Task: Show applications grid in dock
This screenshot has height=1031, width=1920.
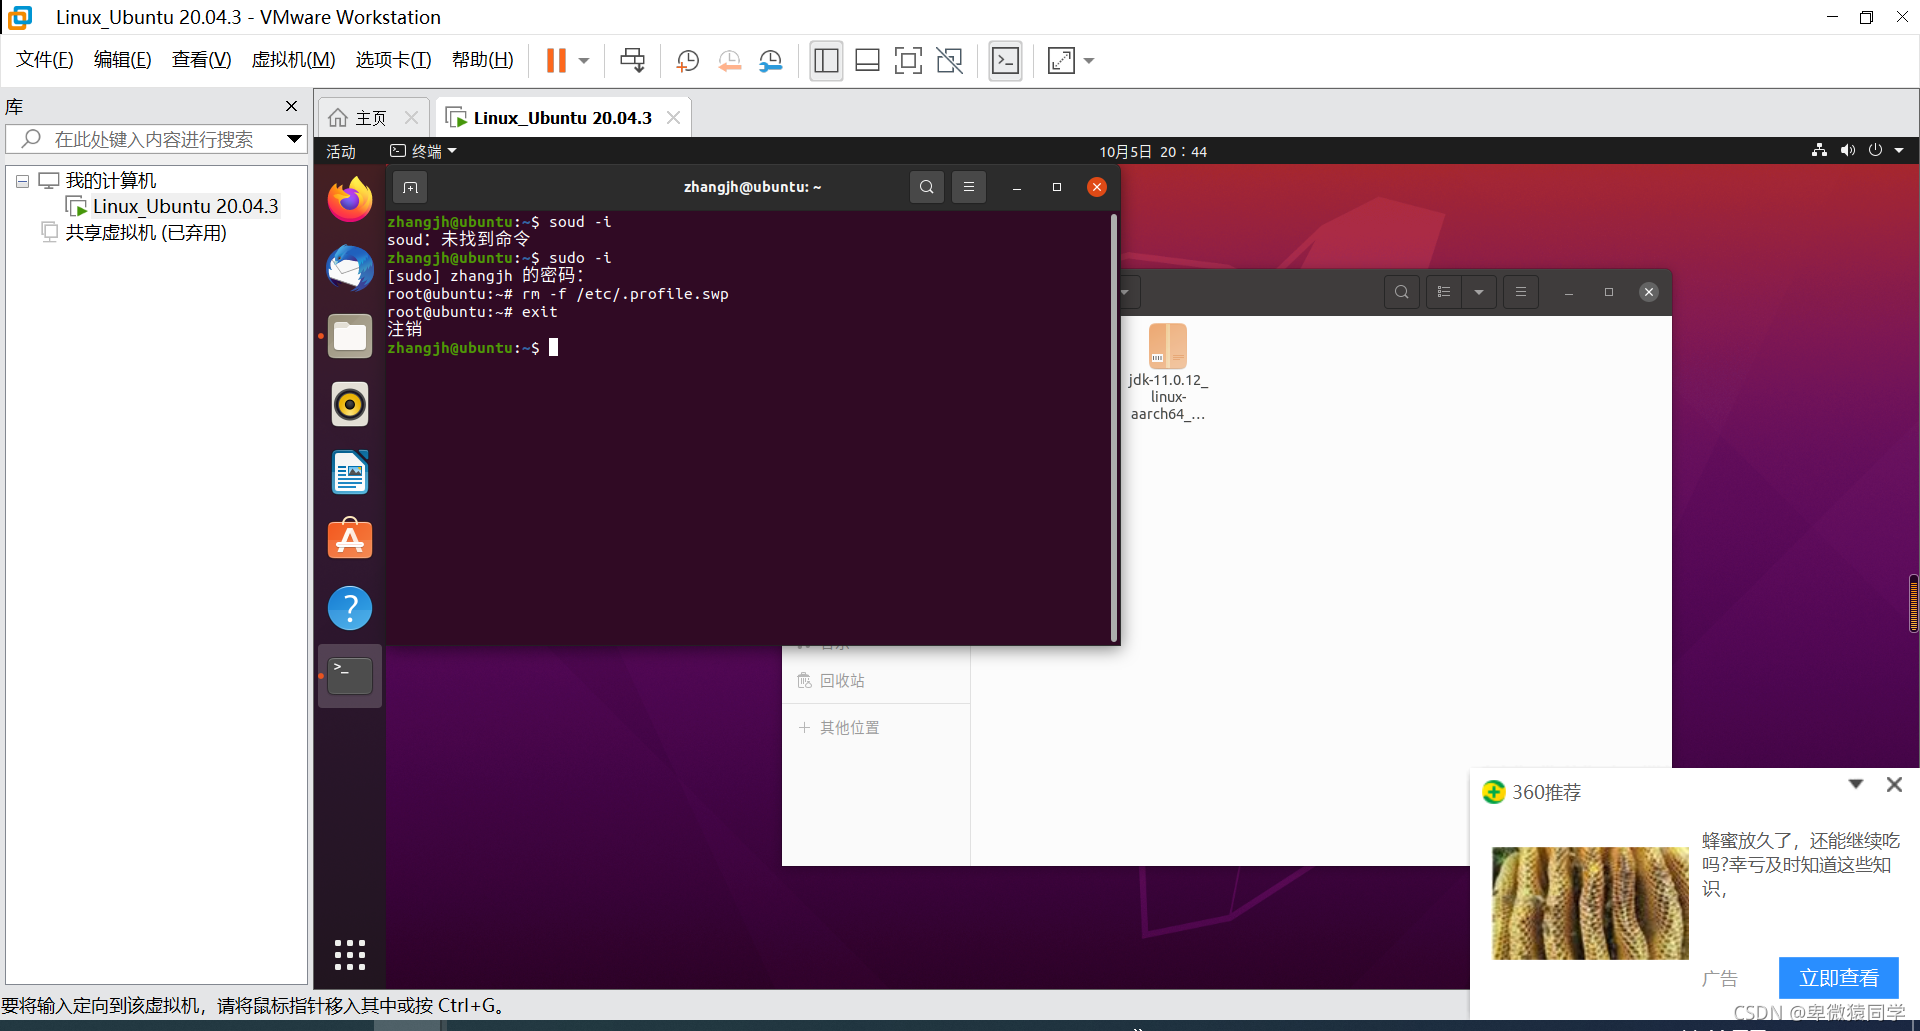Action: [x=350, y=955]
